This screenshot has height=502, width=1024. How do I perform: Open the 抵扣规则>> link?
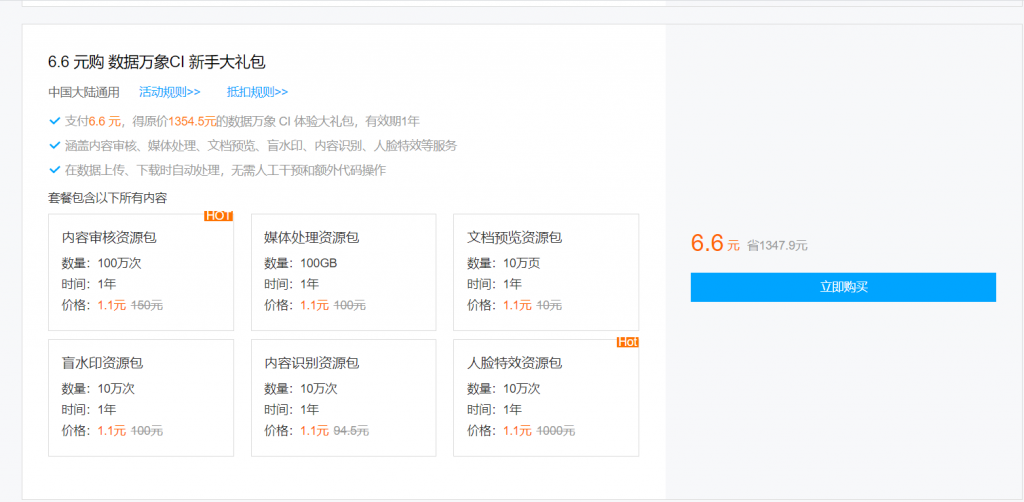click(x=257, y=92)
